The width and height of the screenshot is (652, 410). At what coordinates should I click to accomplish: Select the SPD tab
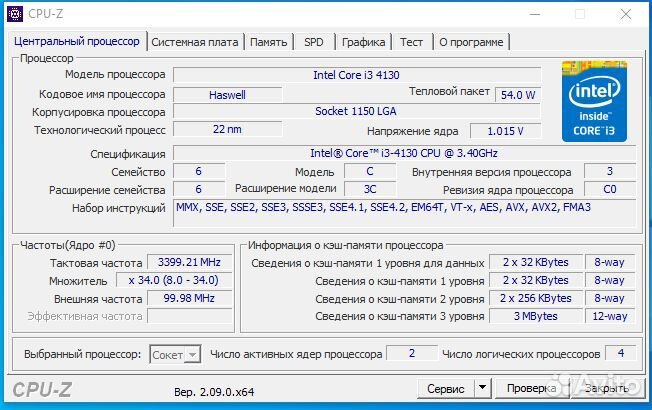(313, 42)
